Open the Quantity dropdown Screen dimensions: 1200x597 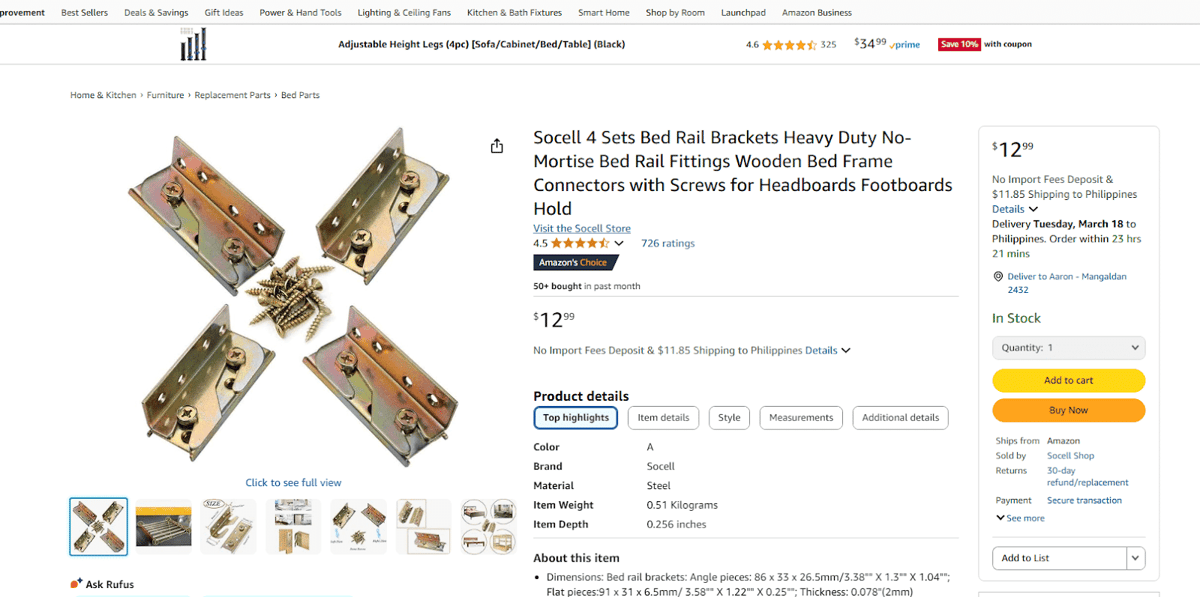coord(1068,348)
